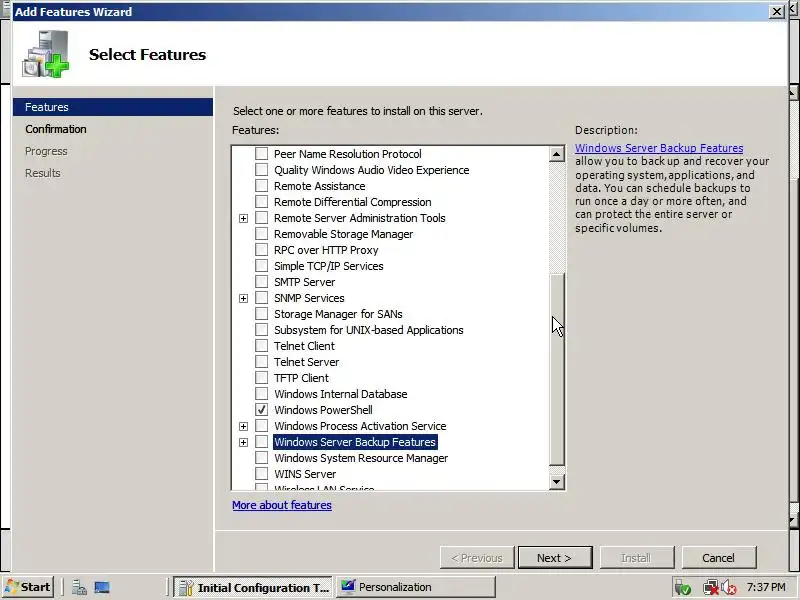Check Remote Differential Compression

261,202
